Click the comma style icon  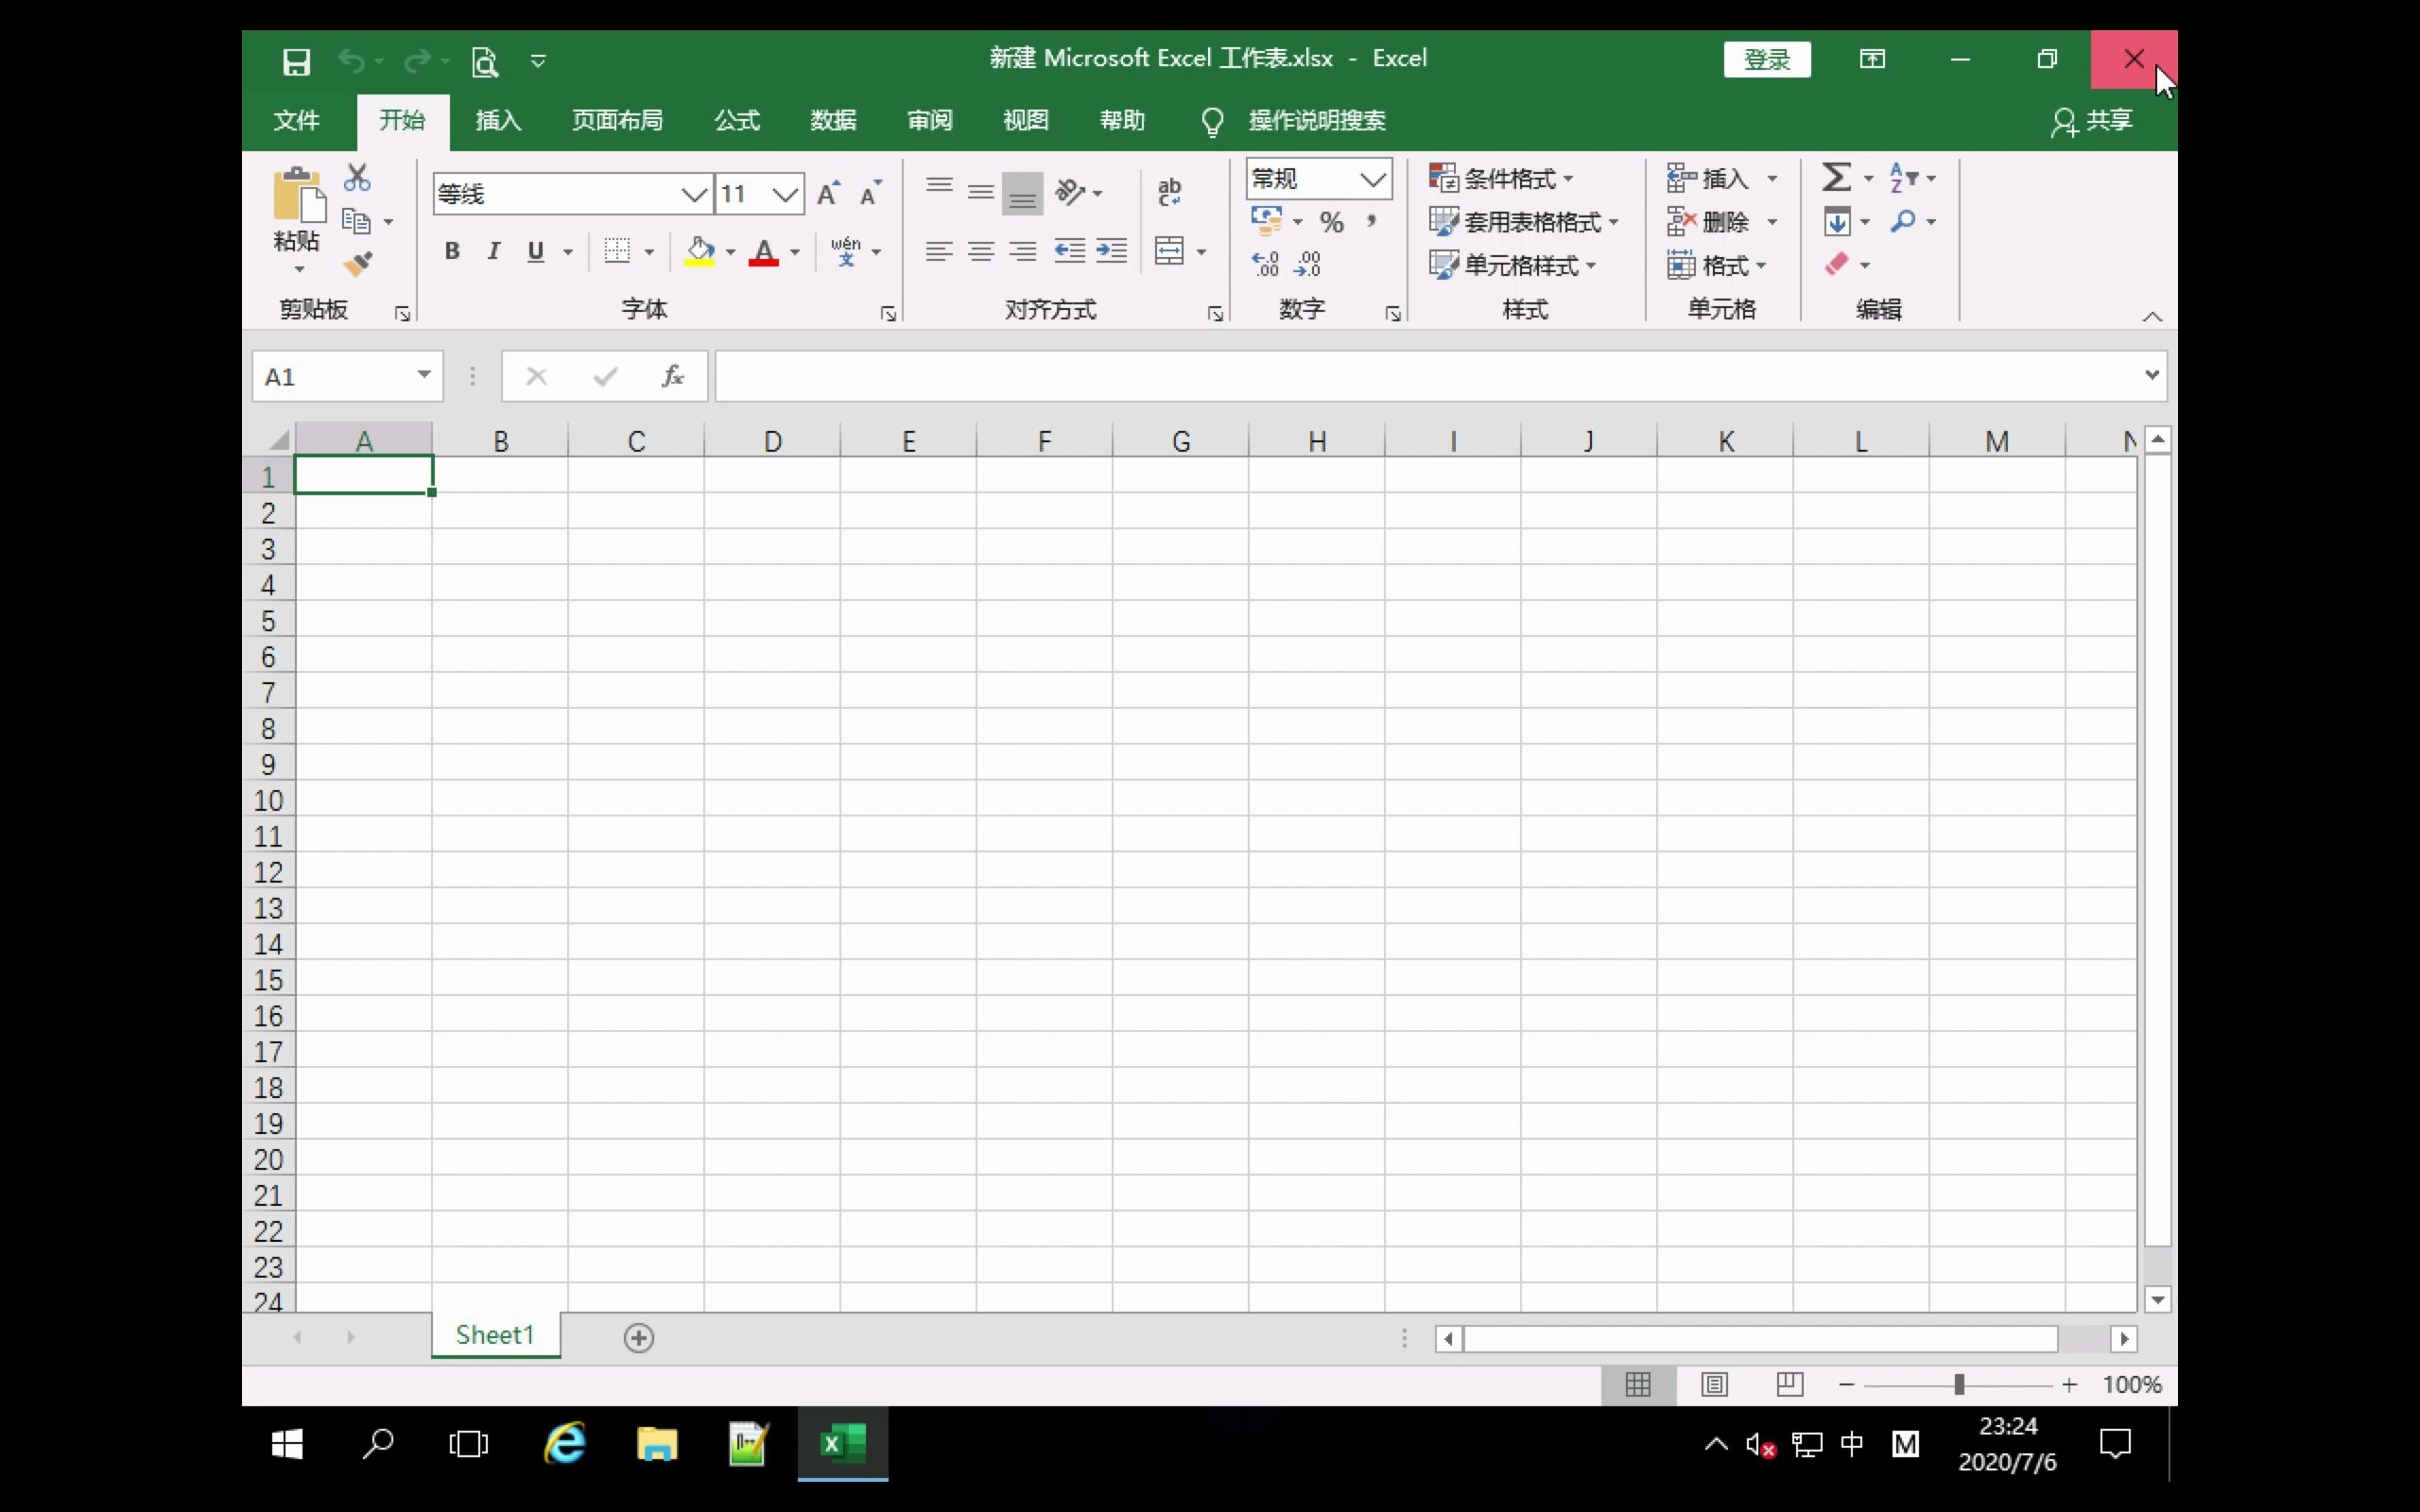[x=1372, y=220]
